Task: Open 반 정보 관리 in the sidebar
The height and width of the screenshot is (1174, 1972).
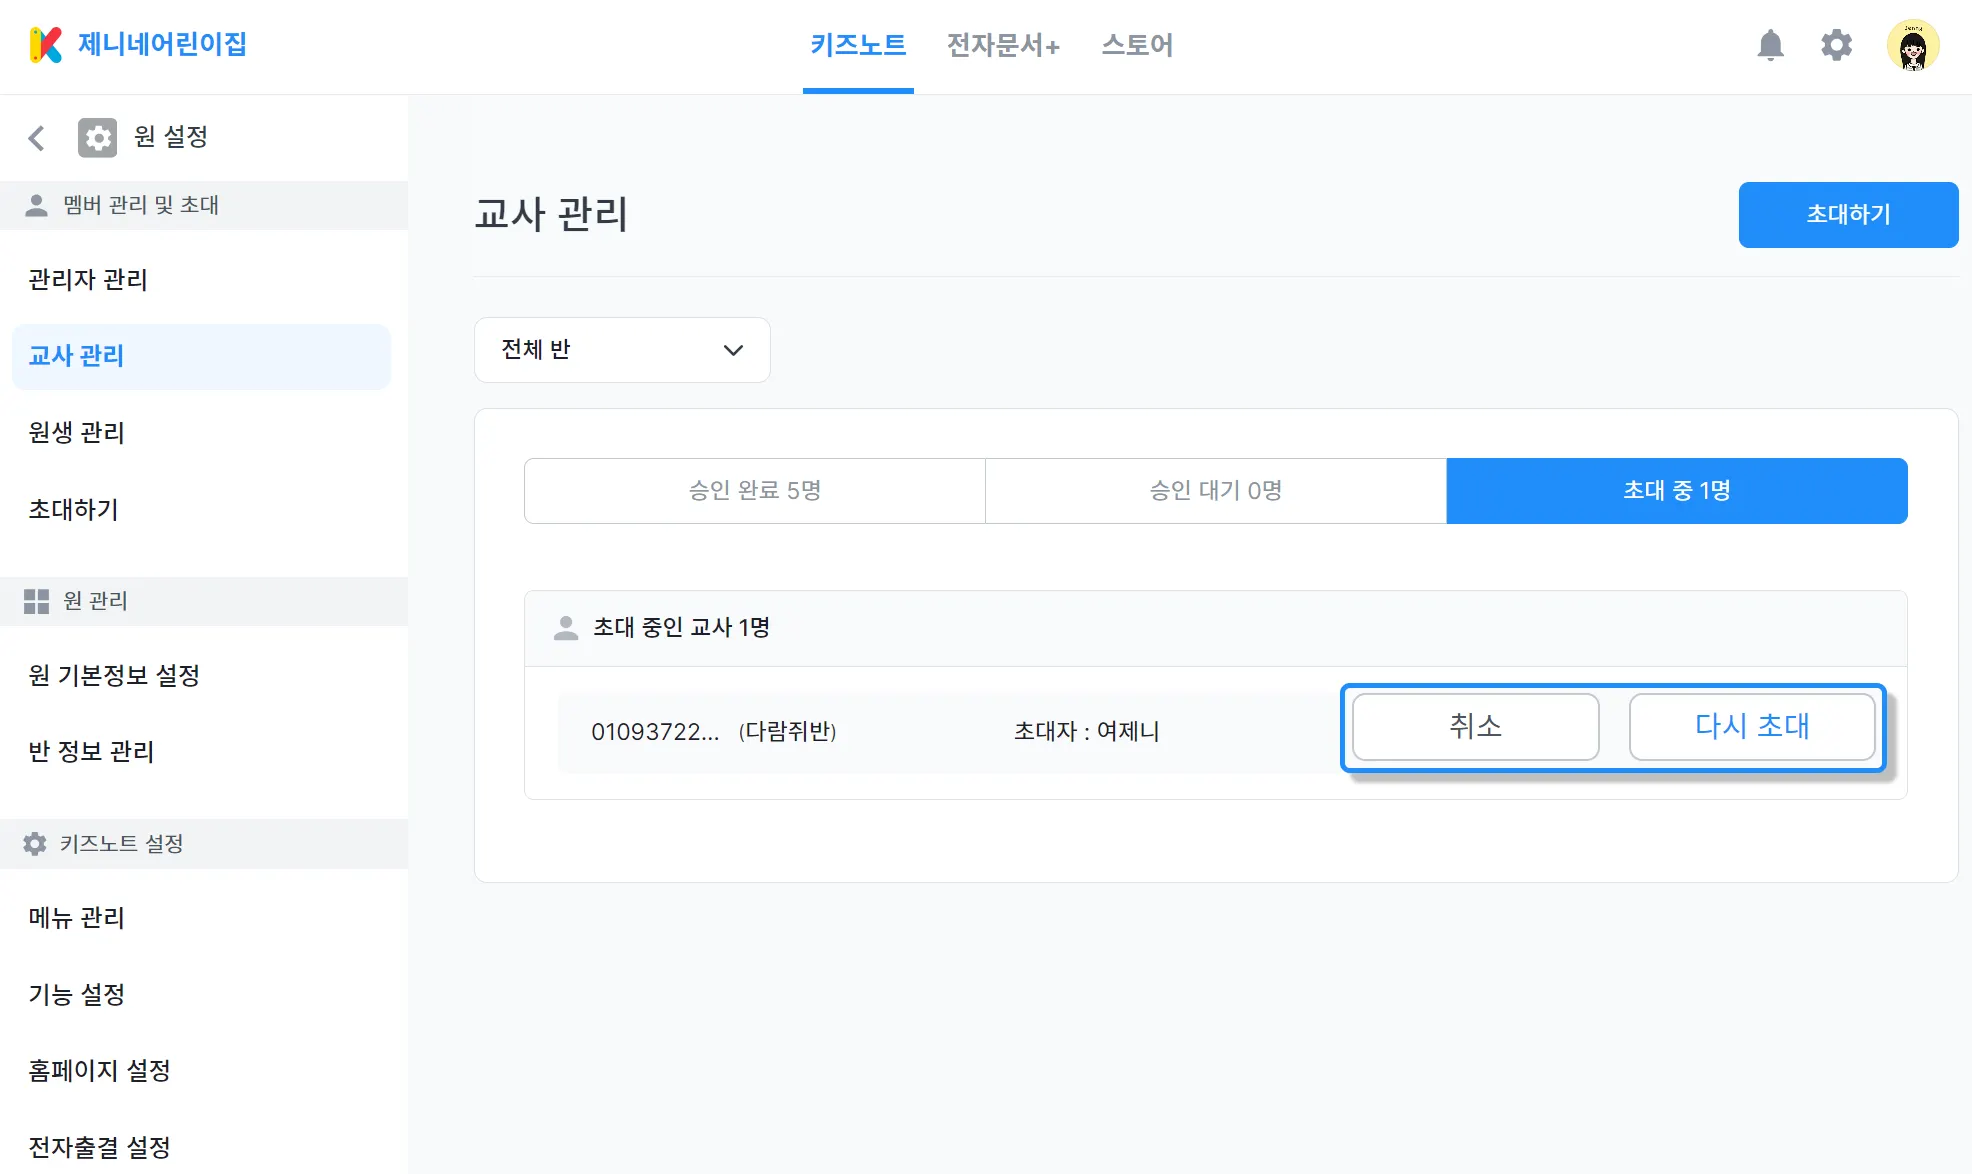Action: pyautogui.click(x=91, y=752)
